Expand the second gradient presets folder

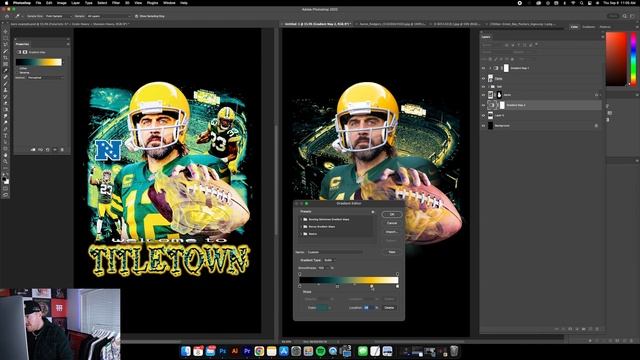[301, 227]
